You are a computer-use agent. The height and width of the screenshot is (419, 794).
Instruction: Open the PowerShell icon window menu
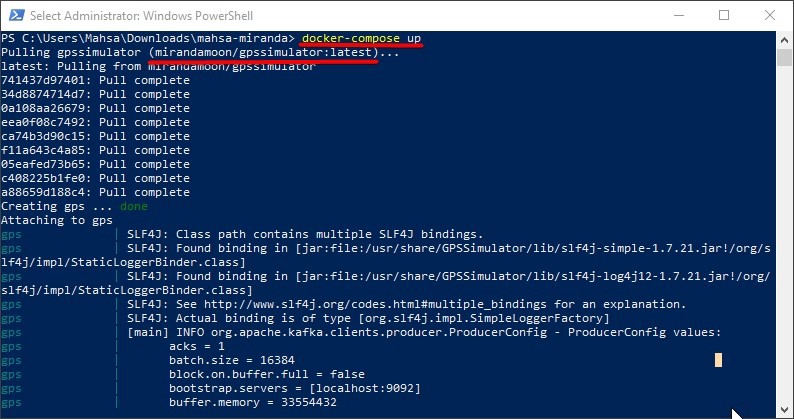16,15
